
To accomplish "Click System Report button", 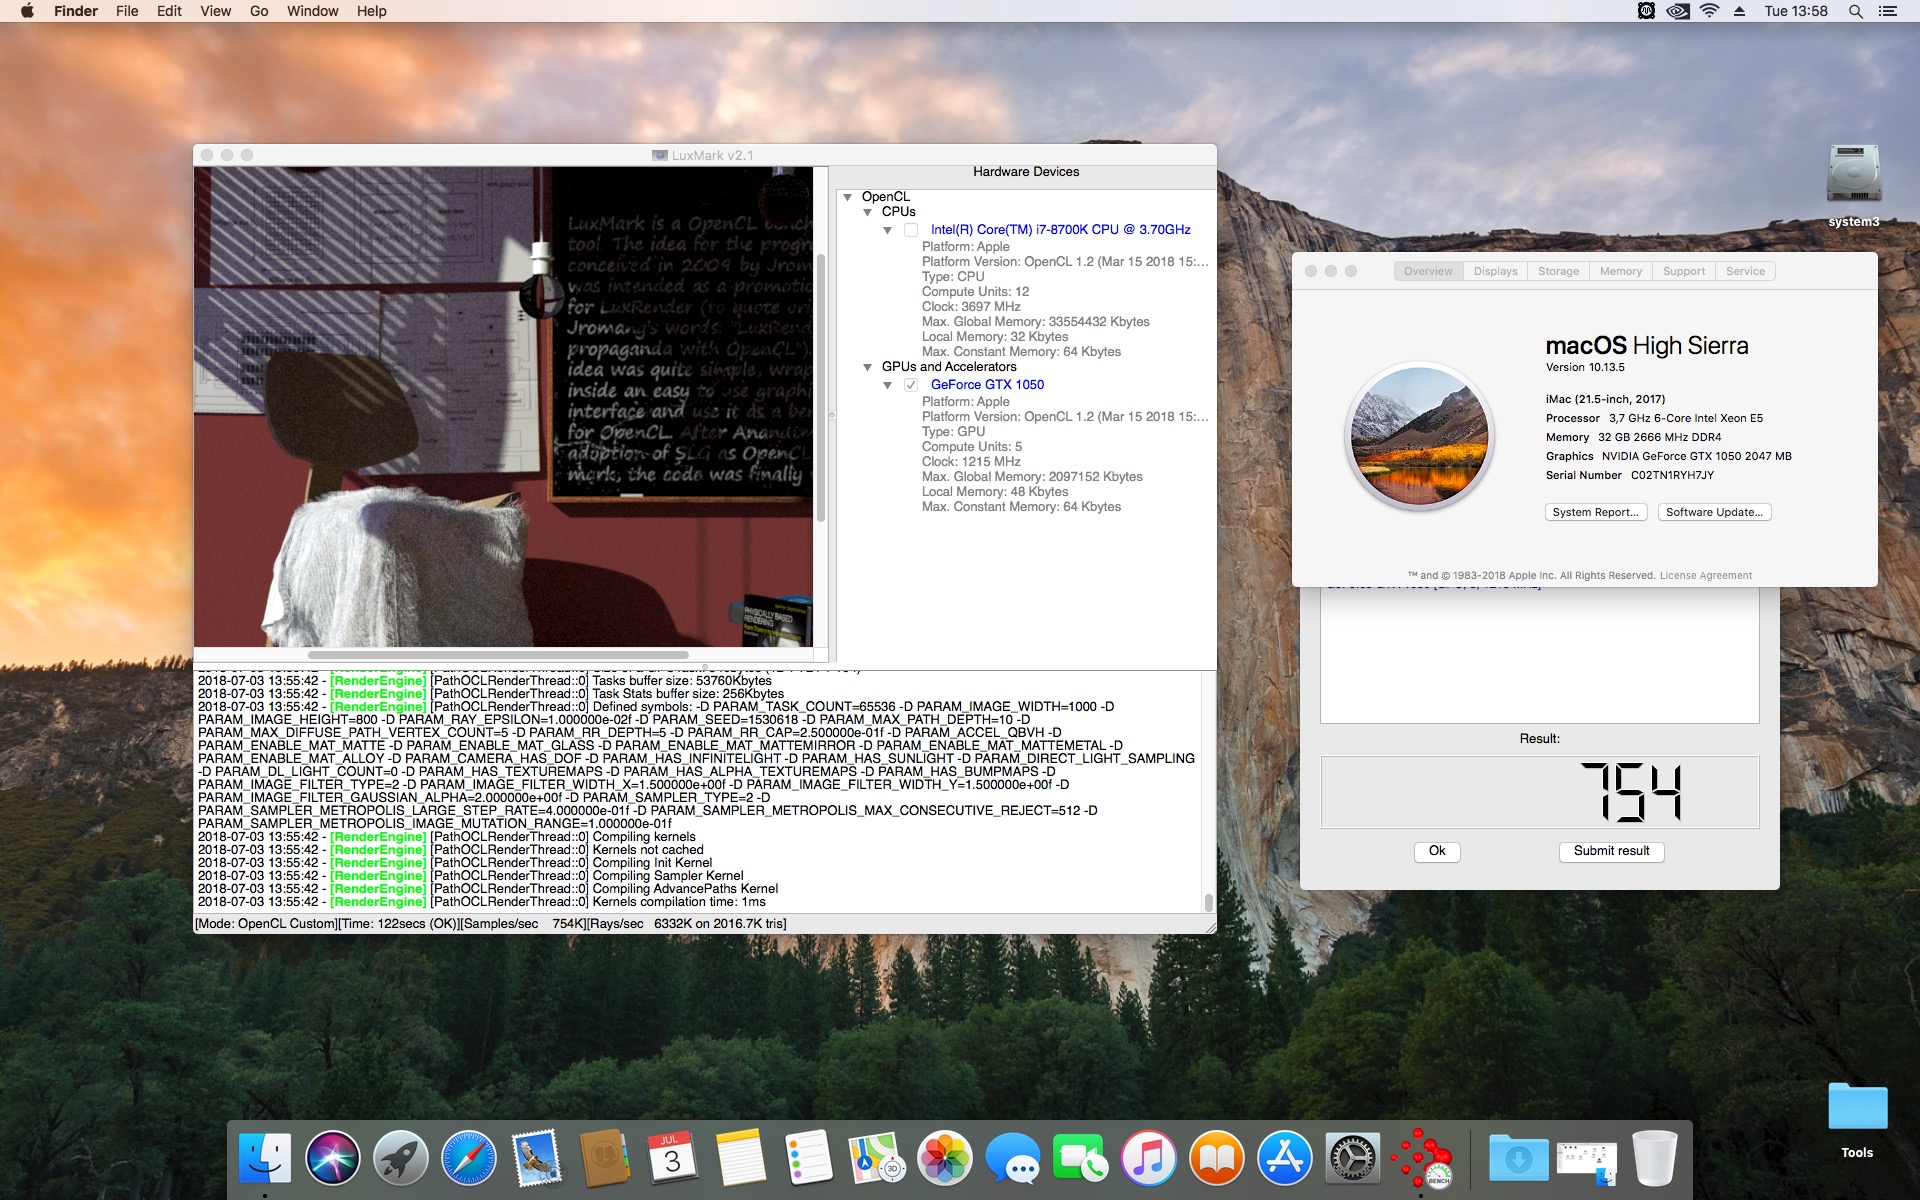I will click(1595, 512).
